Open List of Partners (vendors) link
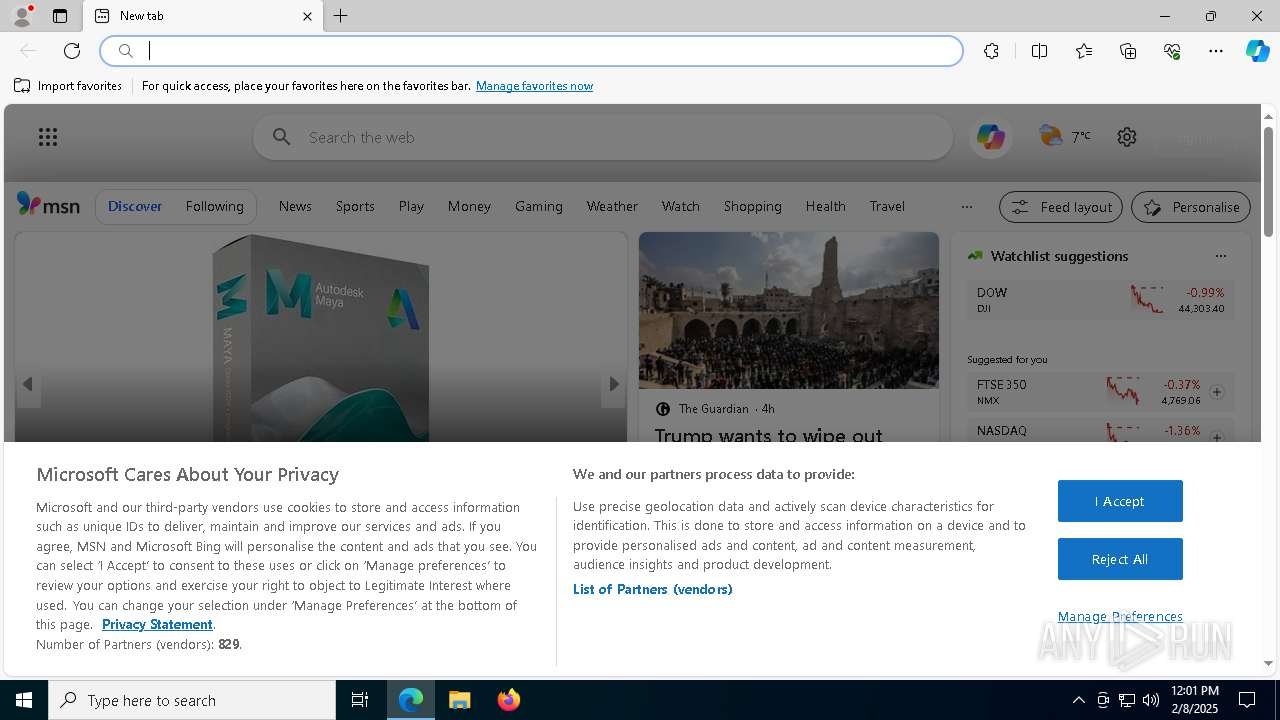 point(652,589)
